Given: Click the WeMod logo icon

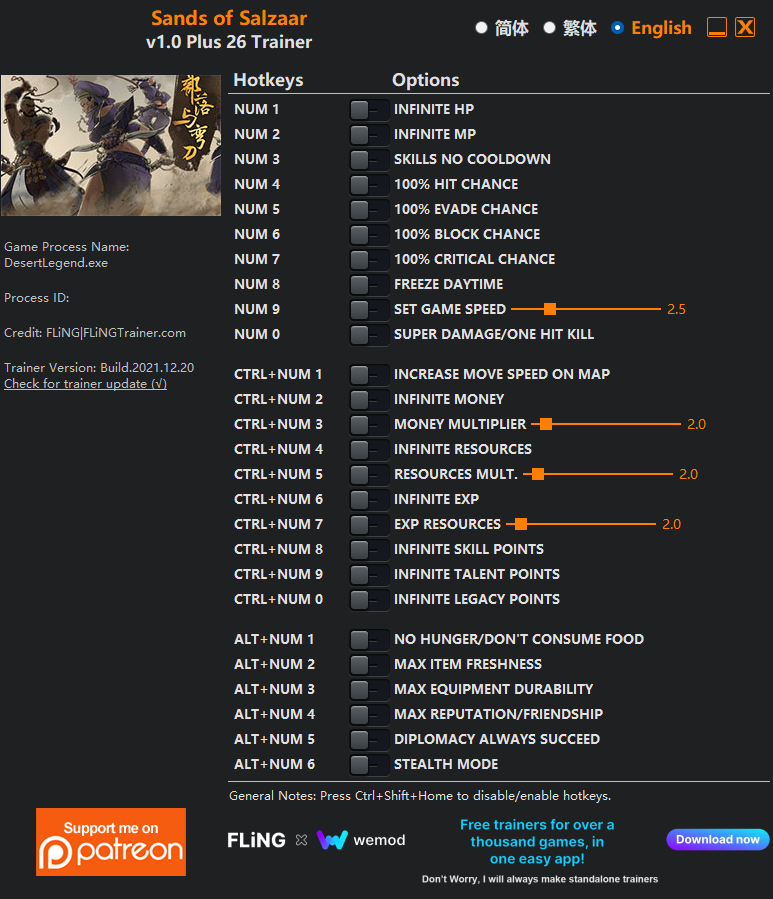Looking at the screenshot, I should (x=333, y=840).
